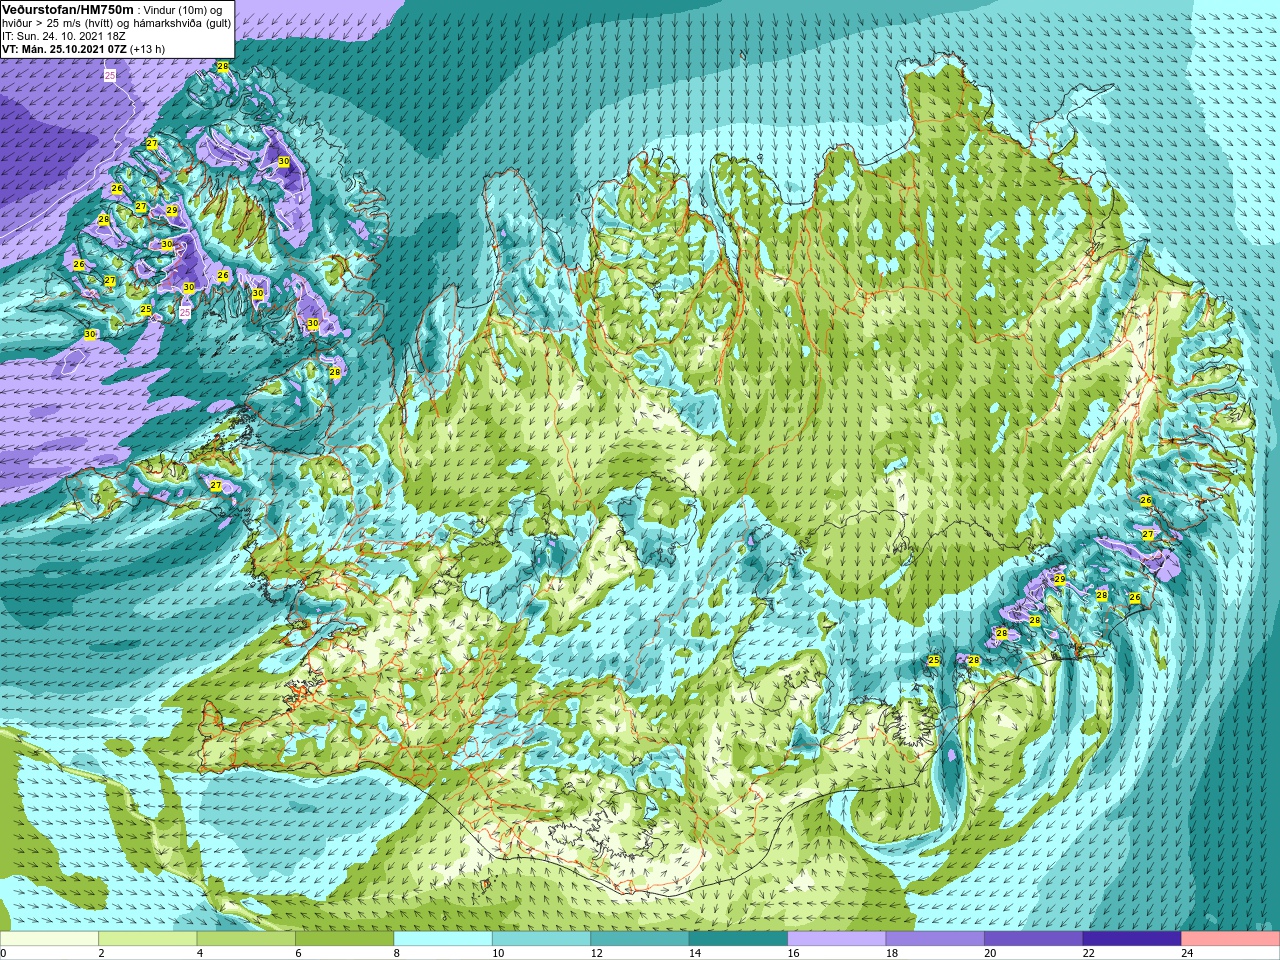Click the white '25' contour label near the top-left

(x=109, y=76)
